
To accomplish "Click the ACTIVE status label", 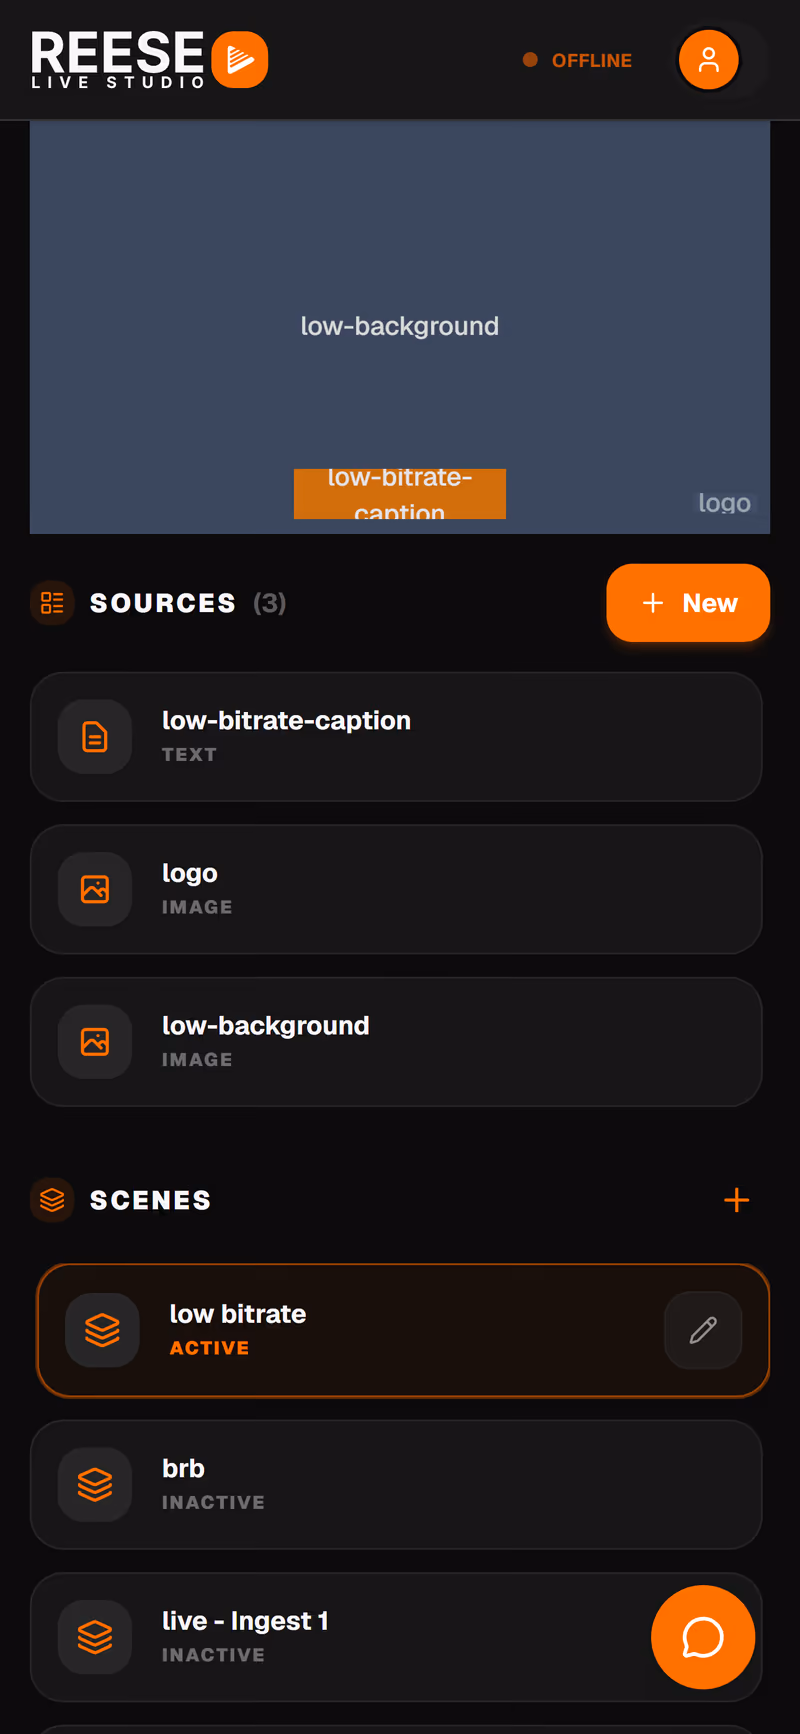I will (209, 1348).
